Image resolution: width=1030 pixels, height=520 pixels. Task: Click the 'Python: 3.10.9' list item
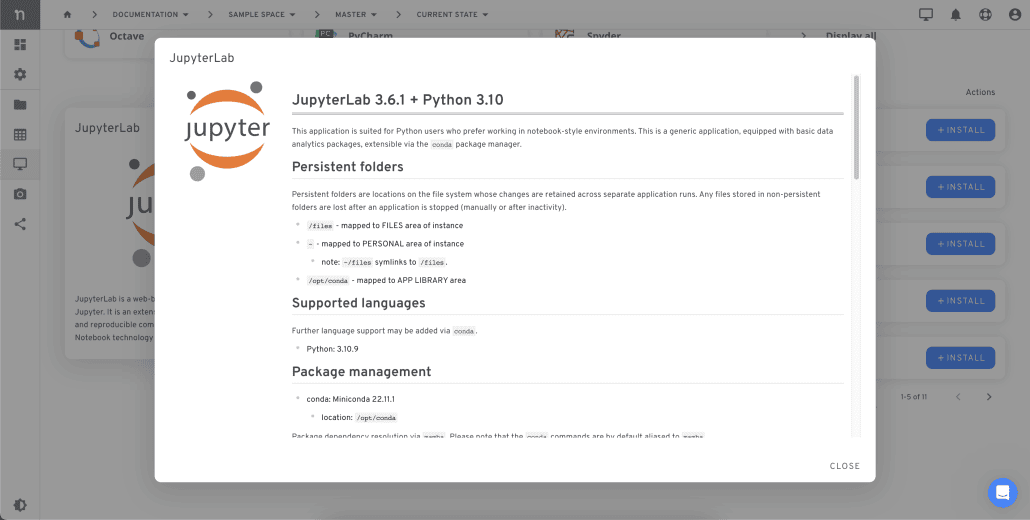(x=332, y=349)
